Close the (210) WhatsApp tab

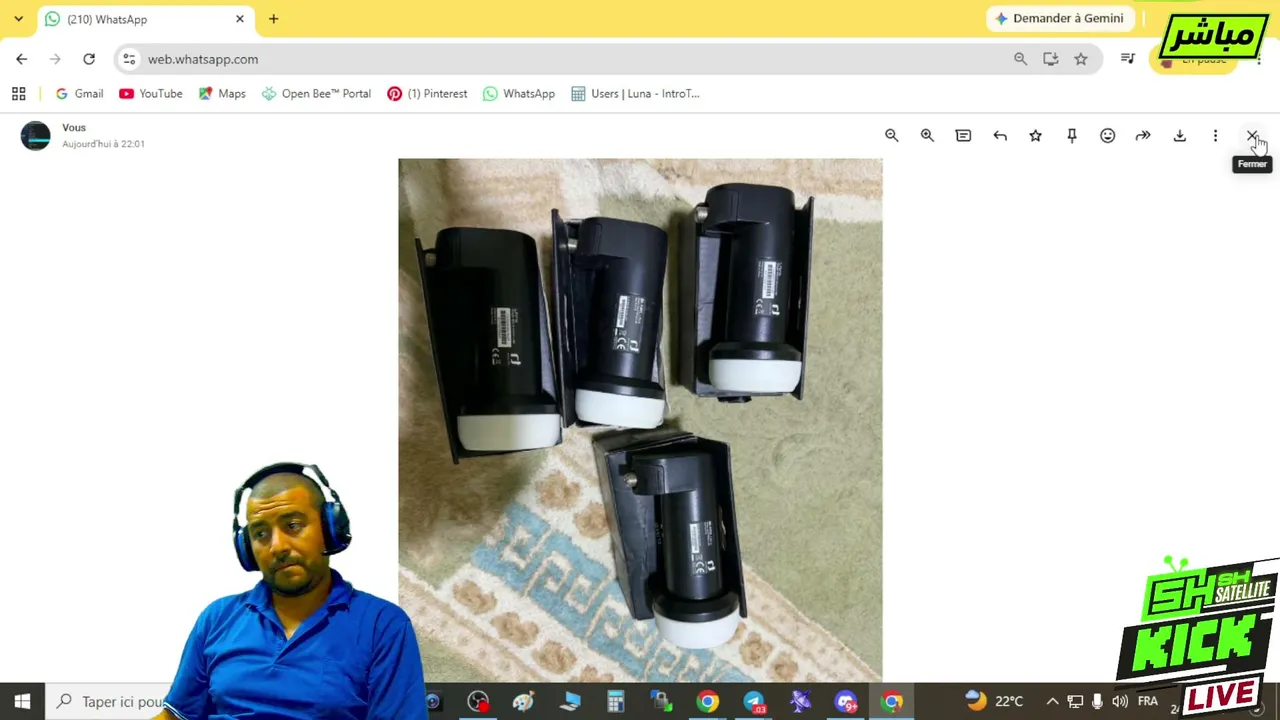tap(240, 19)
